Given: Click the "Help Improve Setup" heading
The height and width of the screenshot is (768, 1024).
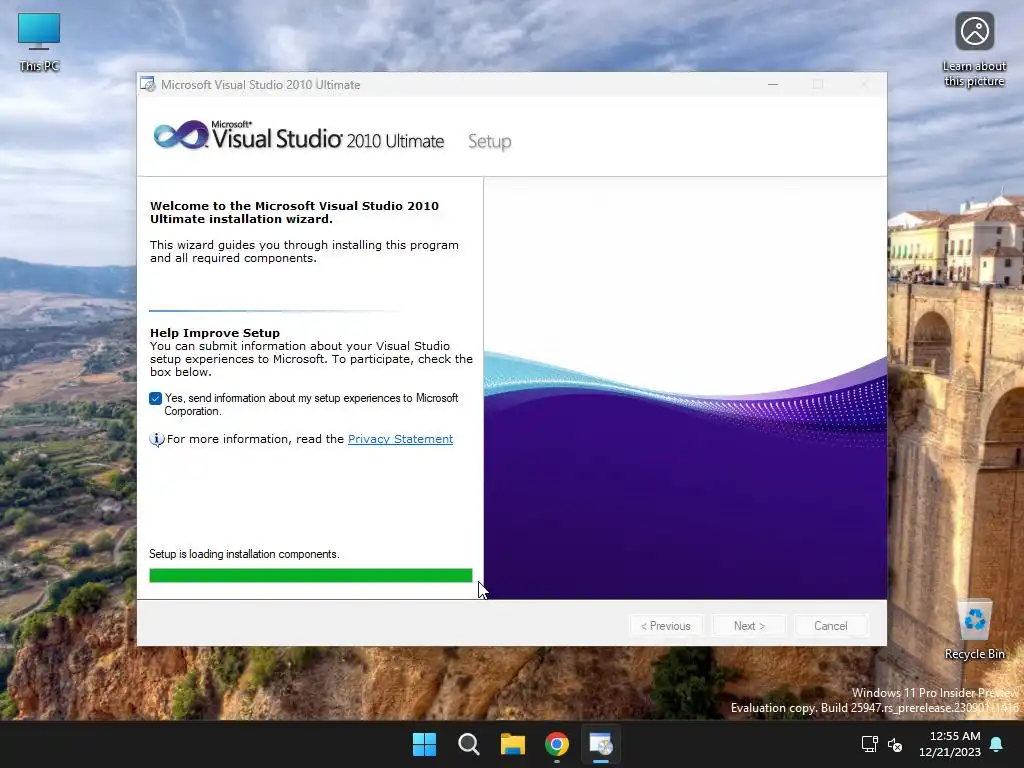Looking at the screenshot, I should pyautogui.click(x=215, y=333).
